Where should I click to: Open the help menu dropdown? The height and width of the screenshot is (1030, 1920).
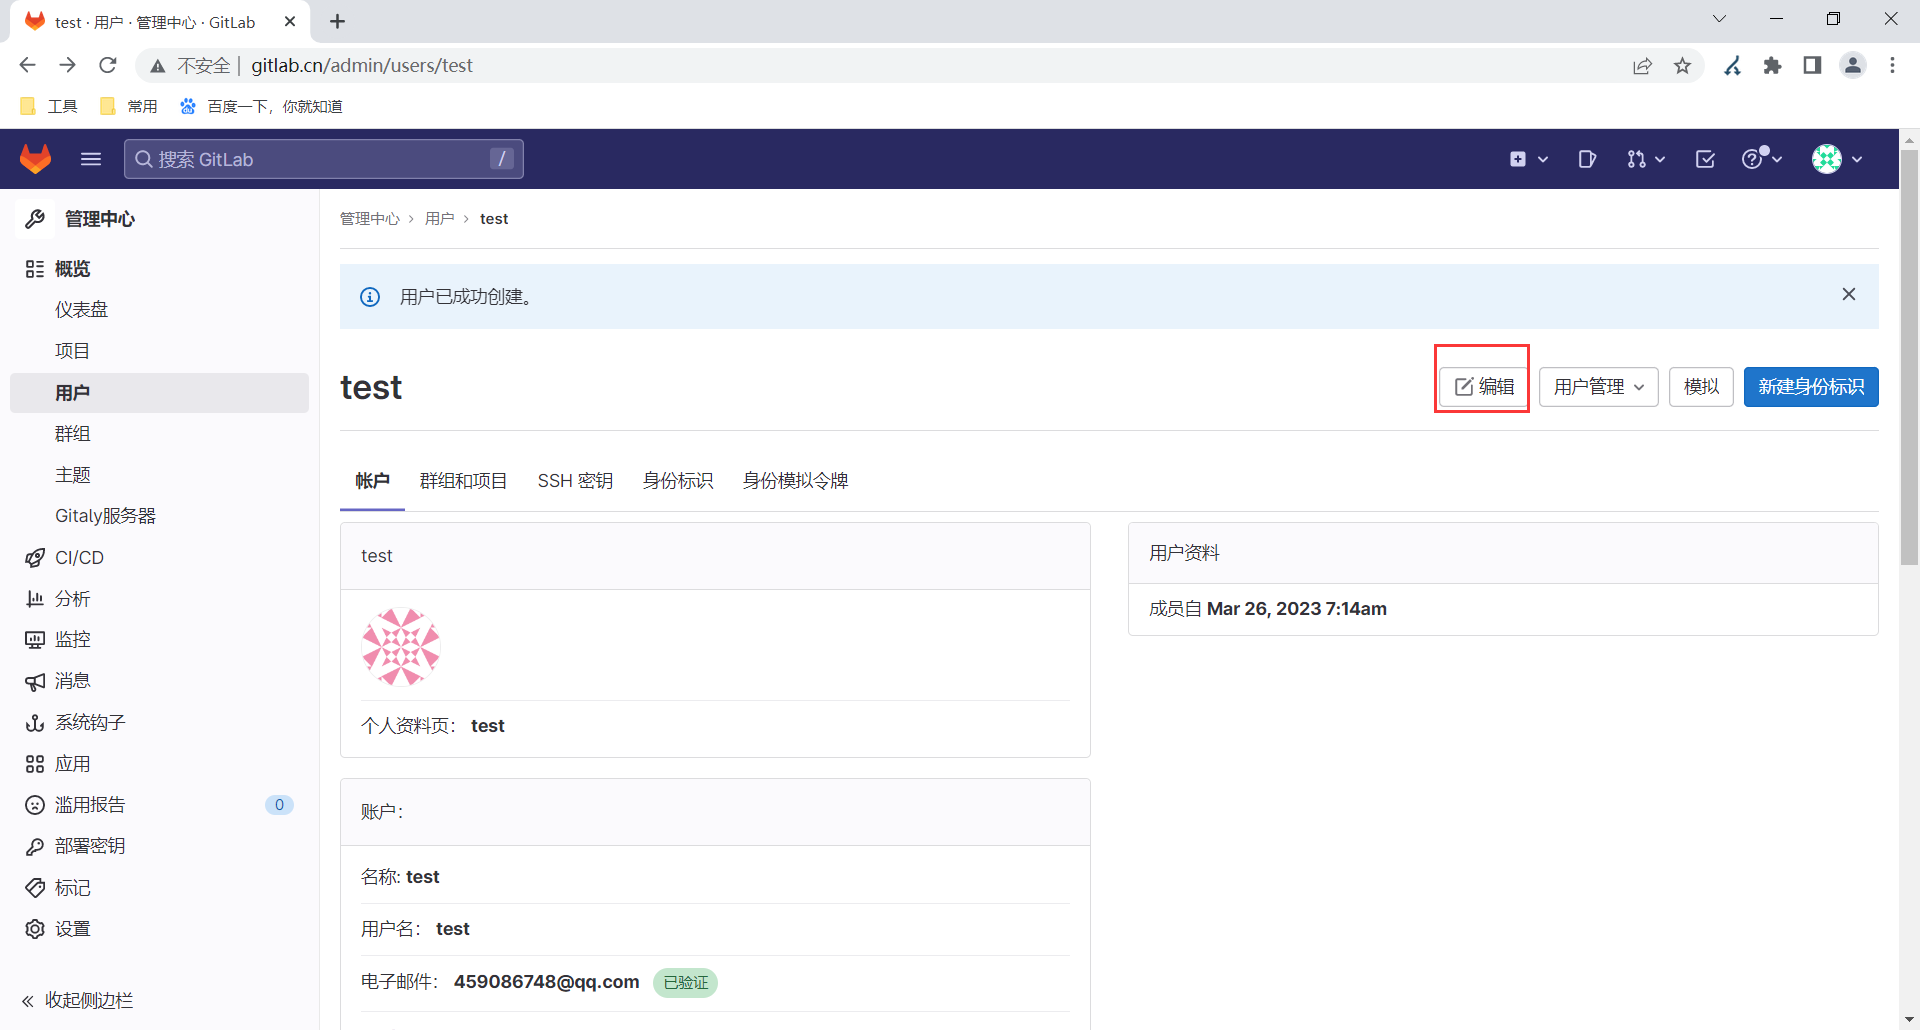point(1762,158)
